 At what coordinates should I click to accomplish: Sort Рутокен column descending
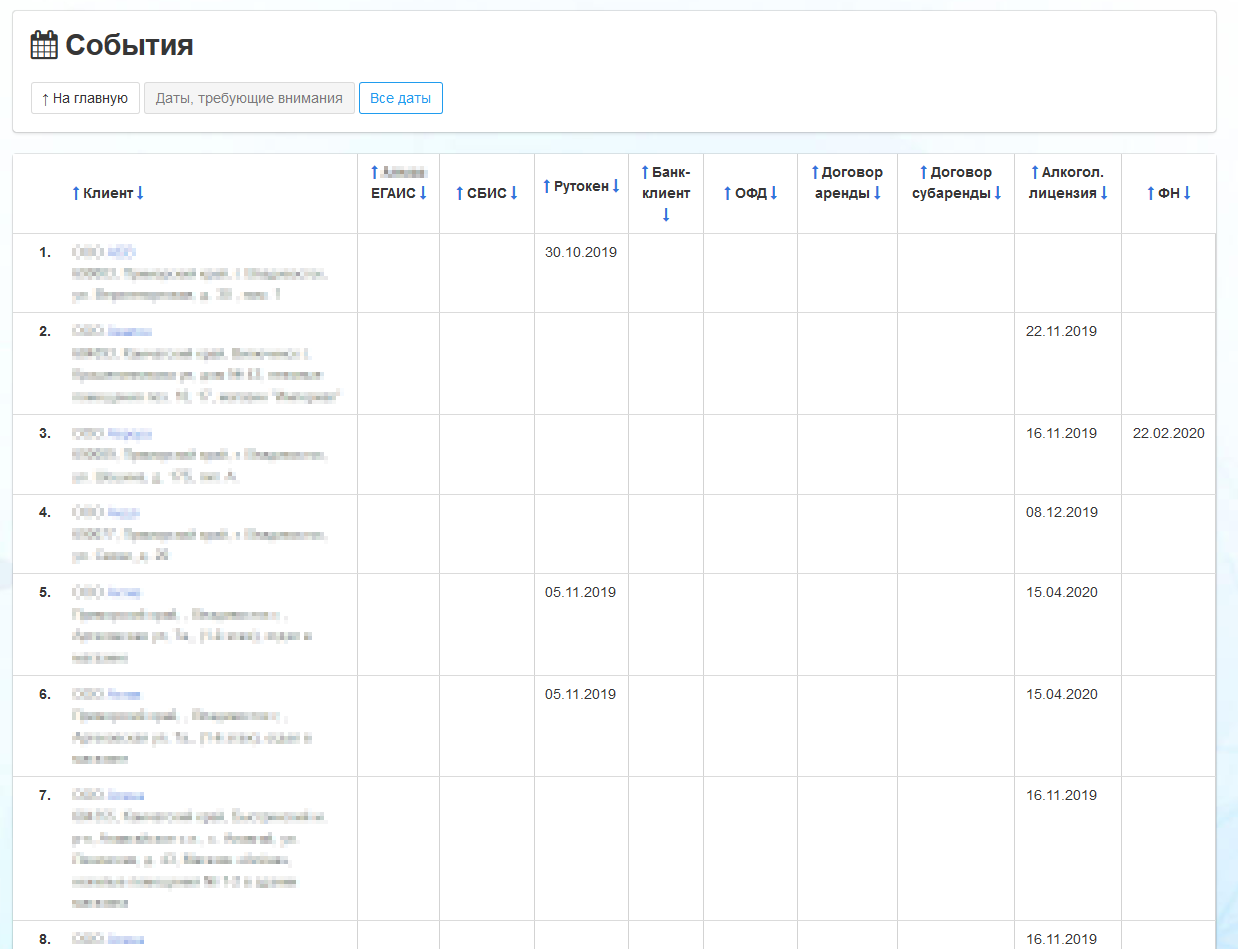point(617,186)
